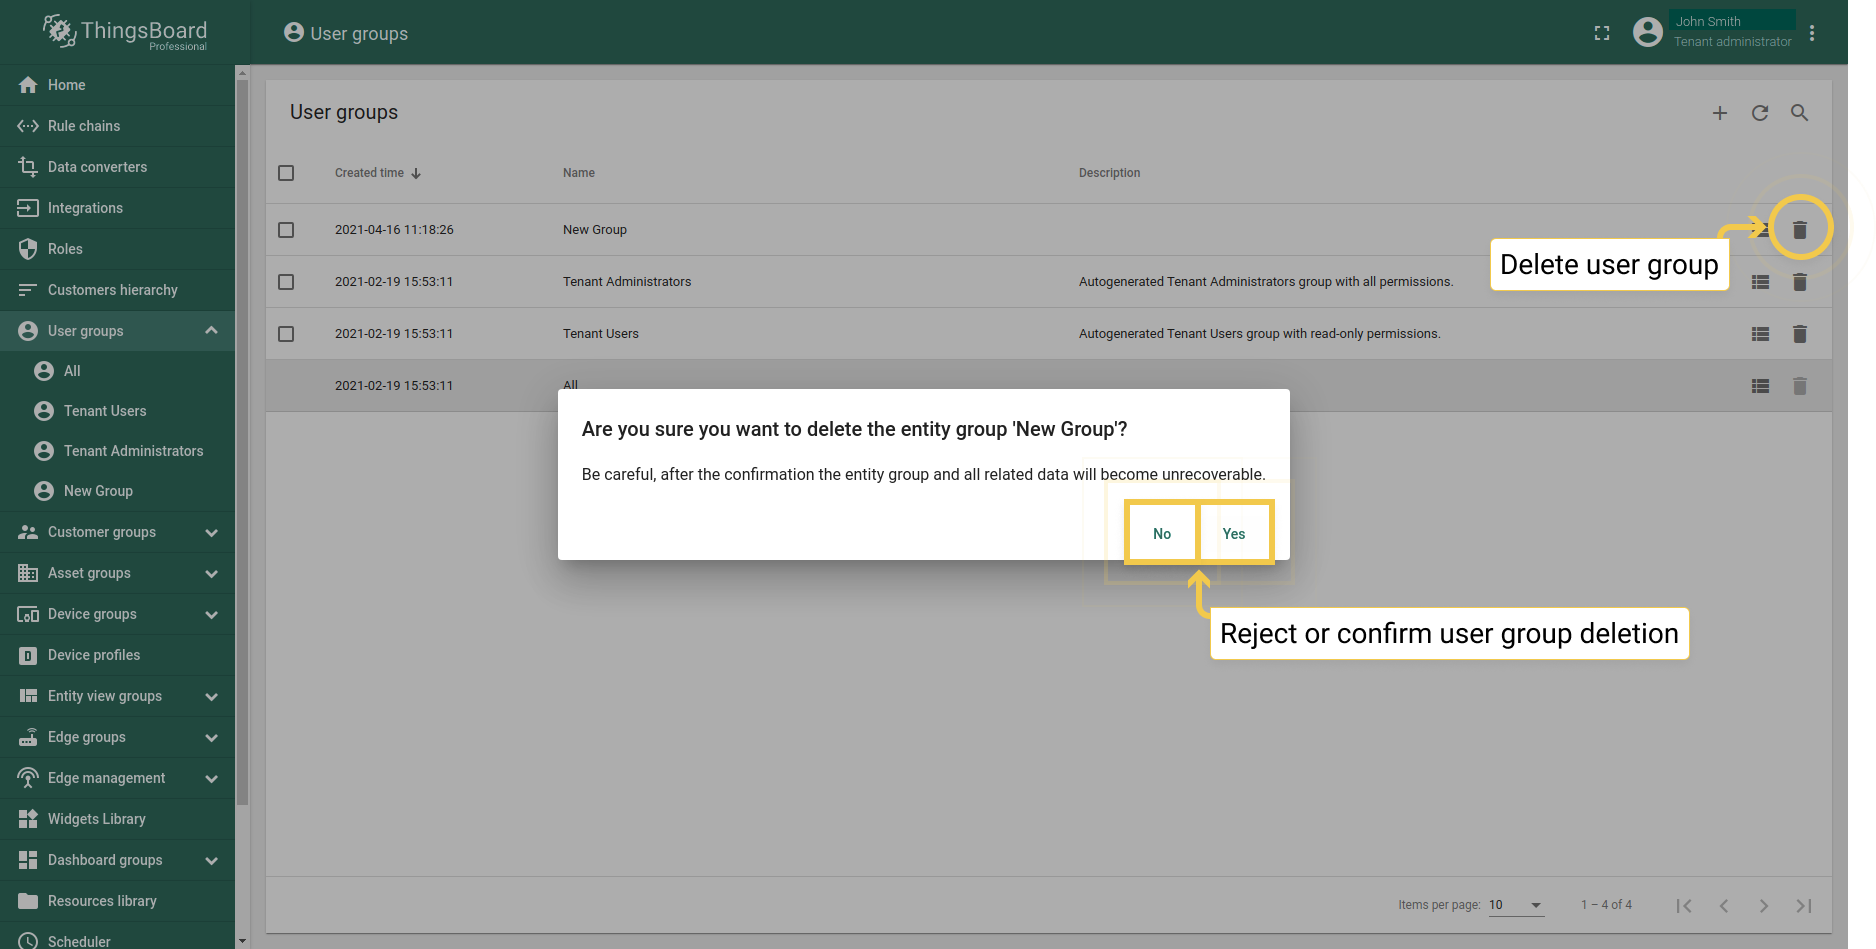Open Home in the sidebar menu
The height and width of the screenshot is (949, 1876).
[117, 85]
